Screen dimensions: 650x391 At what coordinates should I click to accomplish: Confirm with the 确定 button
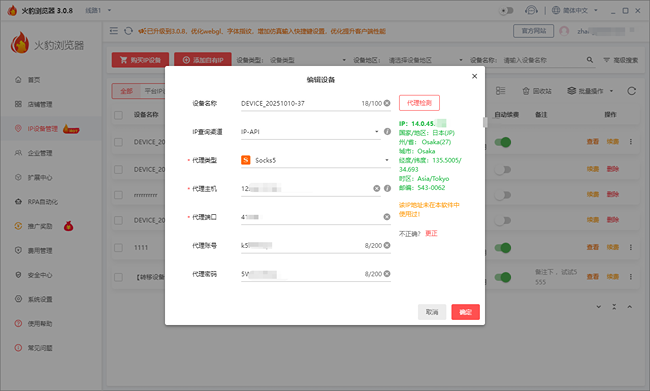466,312
